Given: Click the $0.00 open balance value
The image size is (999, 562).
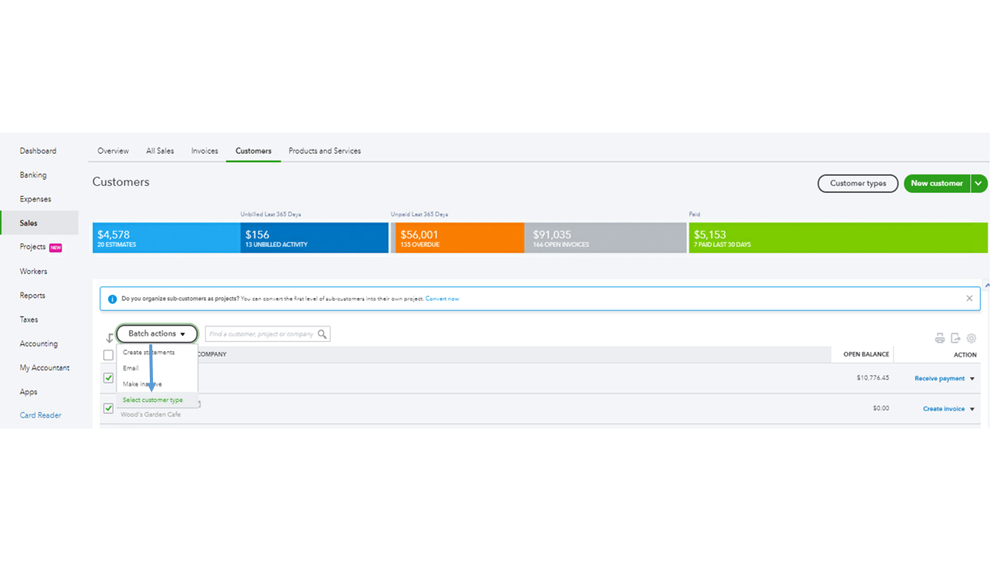Looking at the screenshot, I should pos(880,408).
